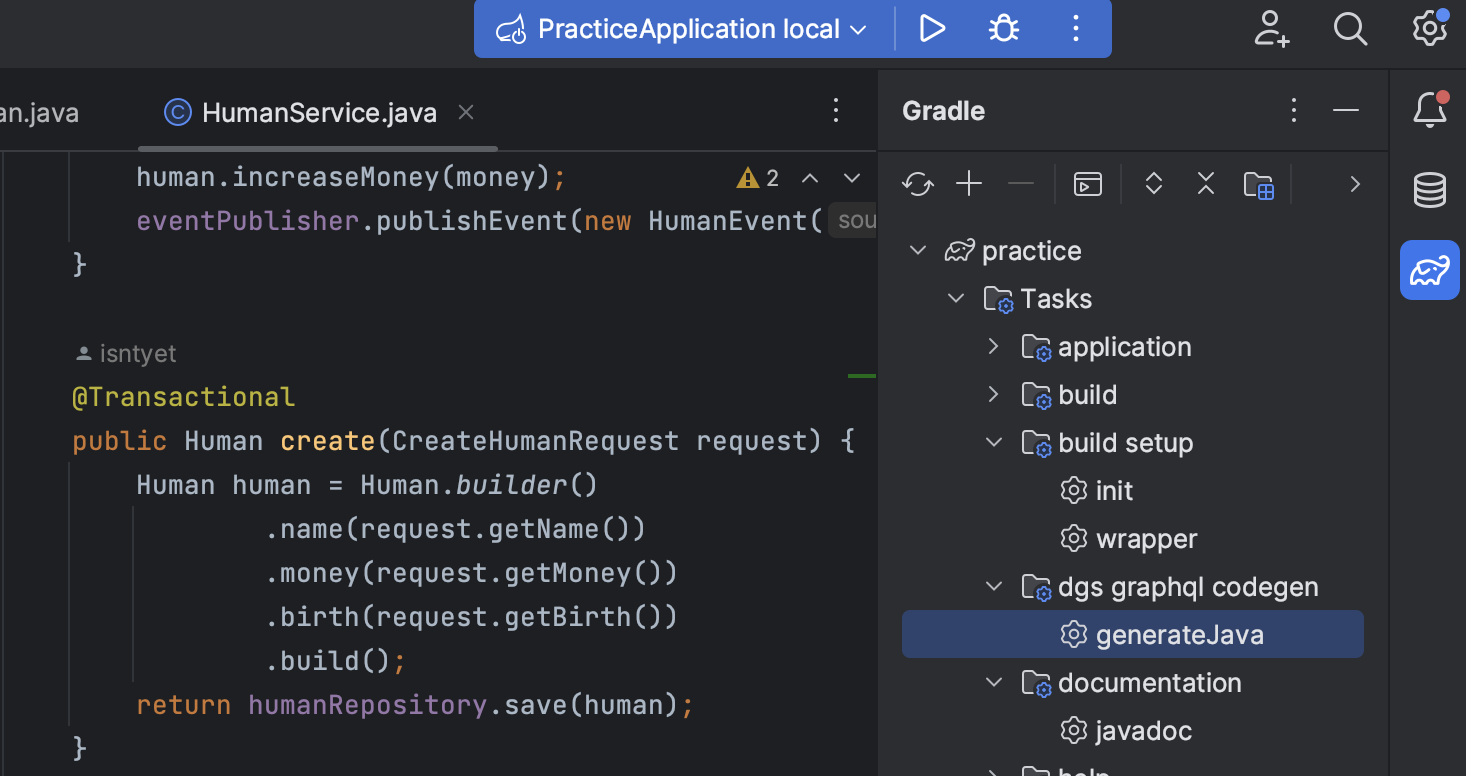Image resolution: width=1466 pixels, height=776 pixels.
Task: Click the Gradle elephant sidebar icon
Action: (x=1429, y=270)
